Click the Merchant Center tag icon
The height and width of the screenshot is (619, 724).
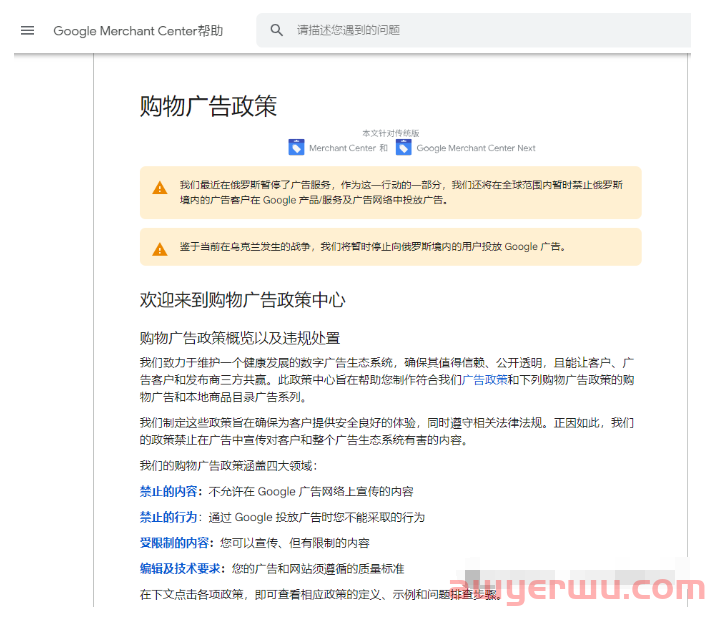click(x=296, y=147)
